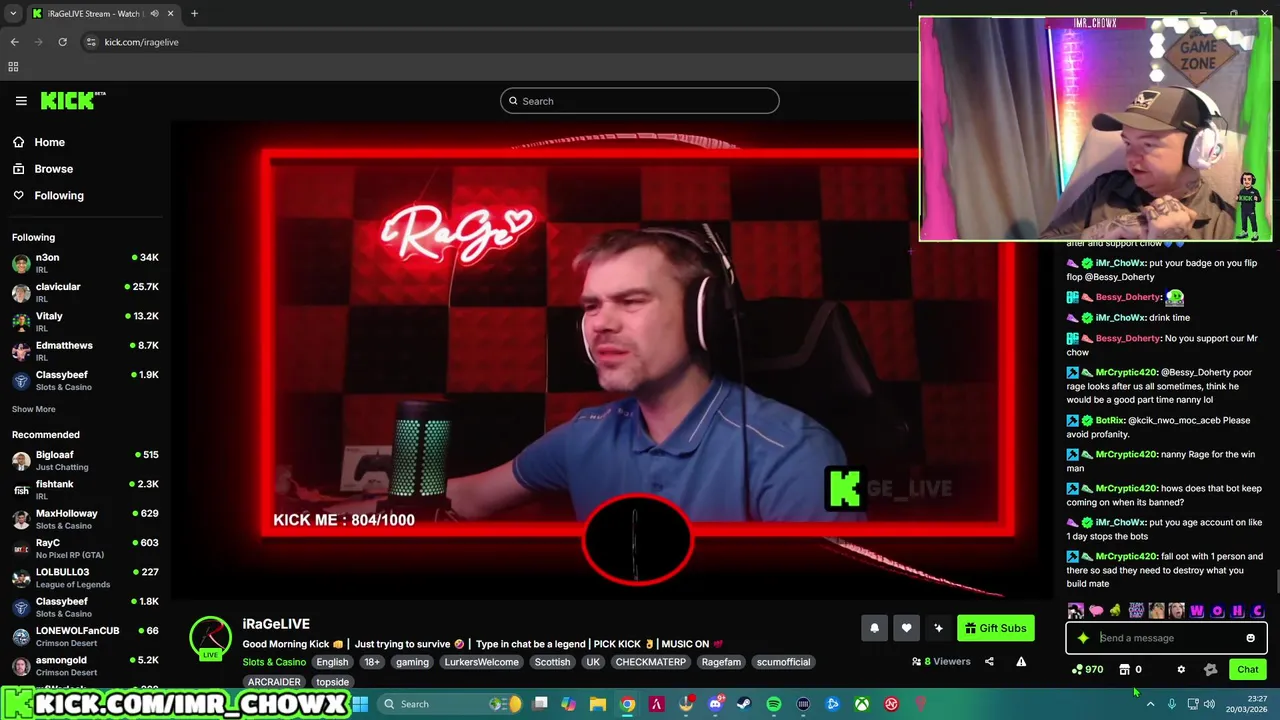Image resolution: width=1280 pixels, height=720 pixels.
Task: Open recommended channel MaxHolloway
Action: pyautogui.click(x=85, y=518)
